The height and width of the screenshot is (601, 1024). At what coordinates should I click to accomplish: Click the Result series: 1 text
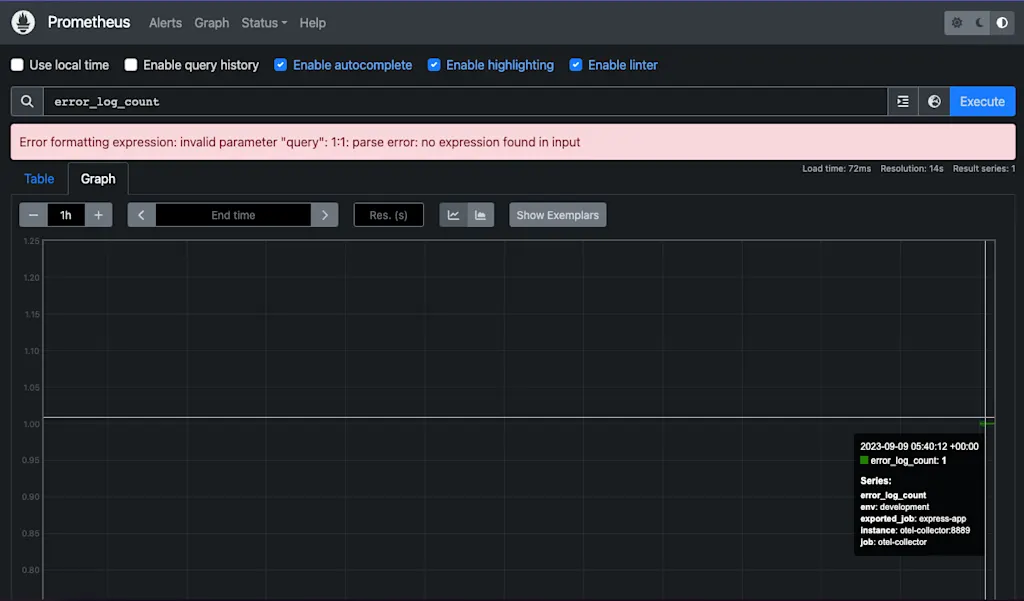click(x=984, y=169)
